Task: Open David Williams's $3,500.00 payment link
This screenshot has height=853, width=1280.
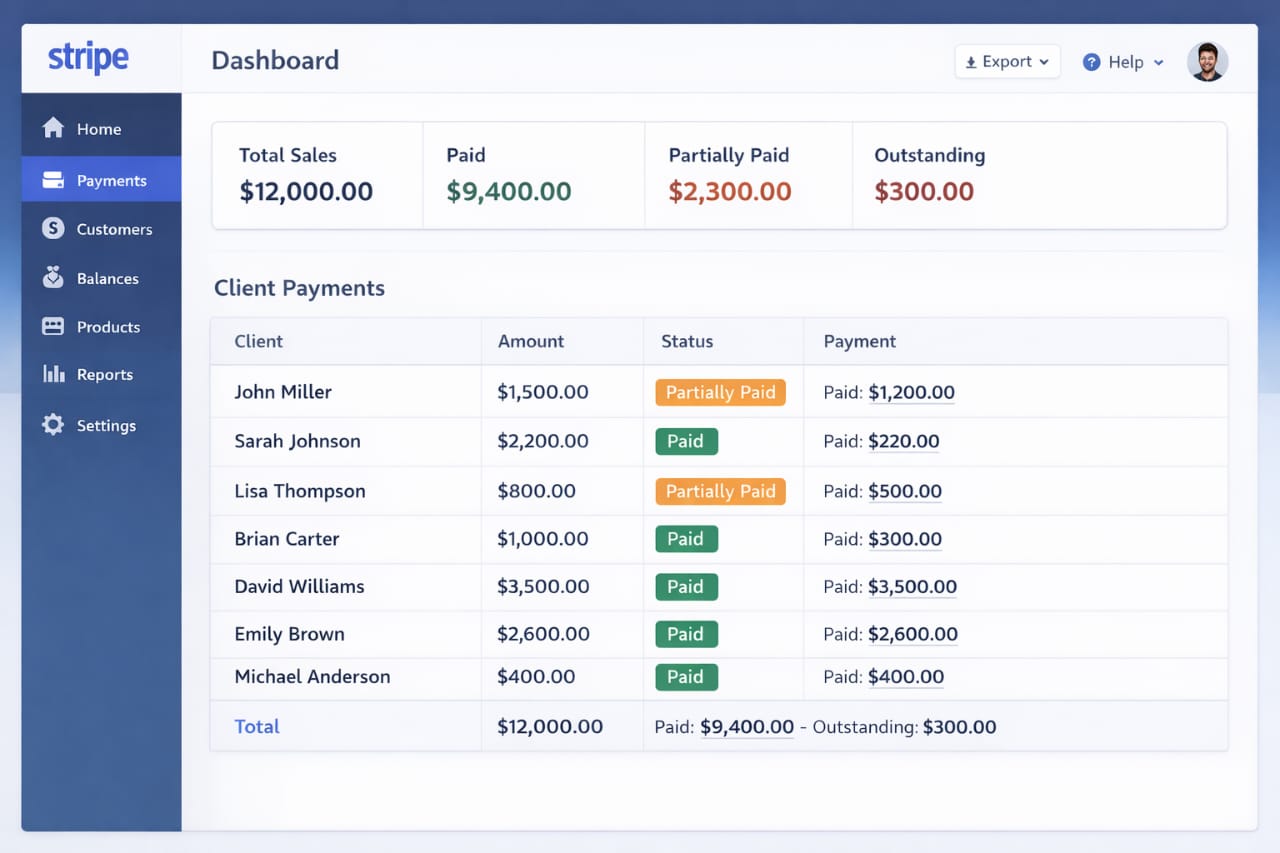Action: [x=912, y=587]
